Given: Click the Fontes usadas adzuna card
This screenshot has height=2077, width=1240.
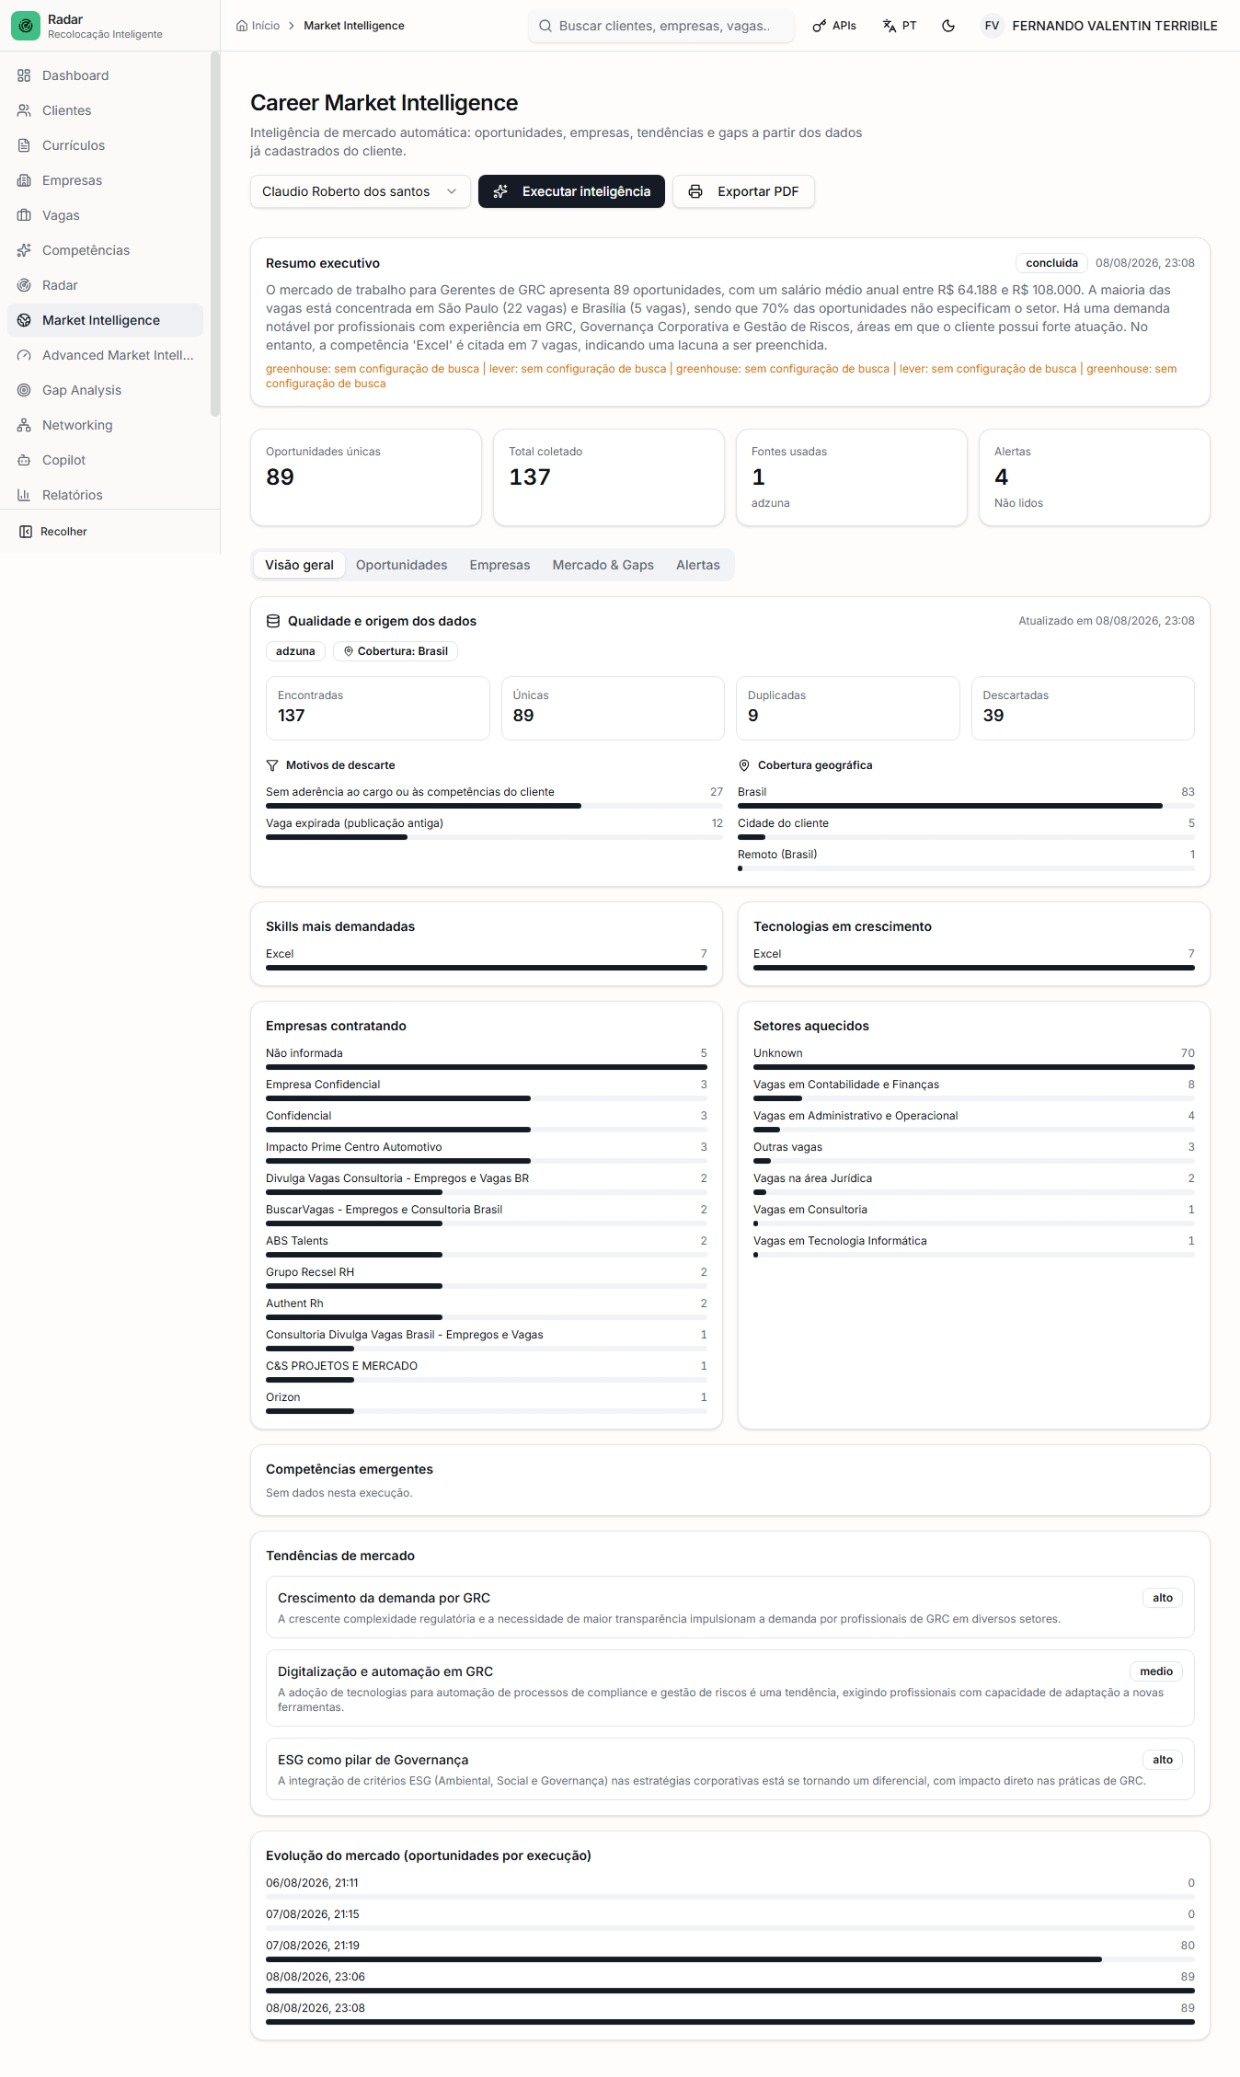Looking at the screenshot, I should 852,477.
